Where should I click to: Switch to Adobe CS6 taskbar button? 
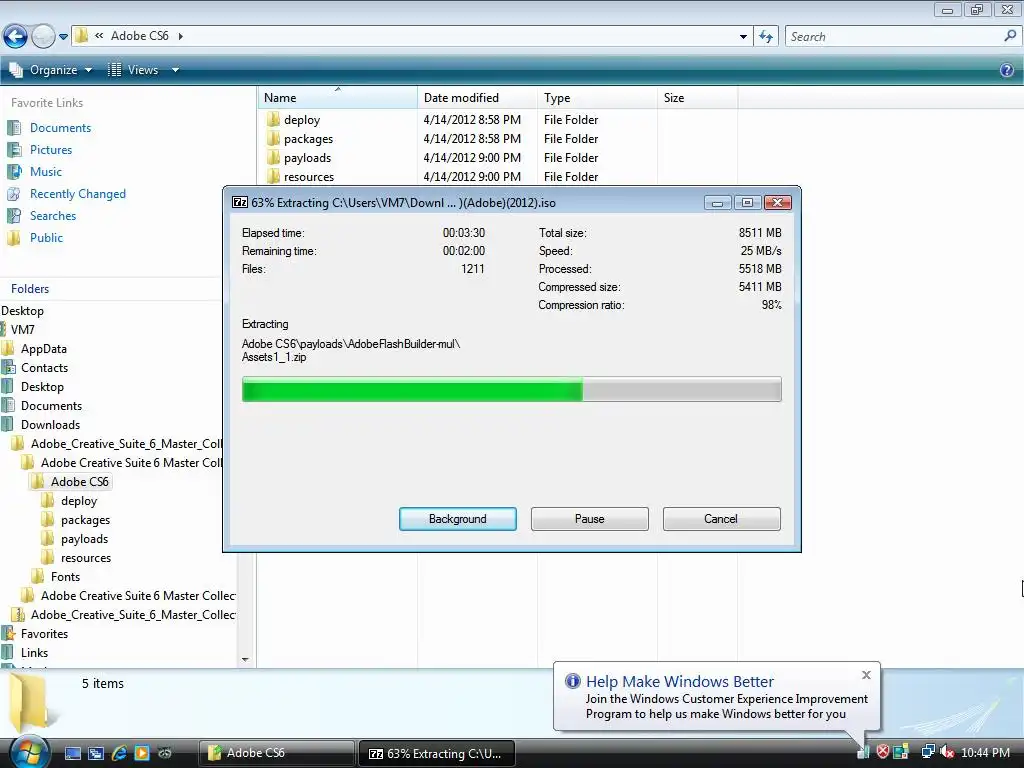click(x=277, y=753)
